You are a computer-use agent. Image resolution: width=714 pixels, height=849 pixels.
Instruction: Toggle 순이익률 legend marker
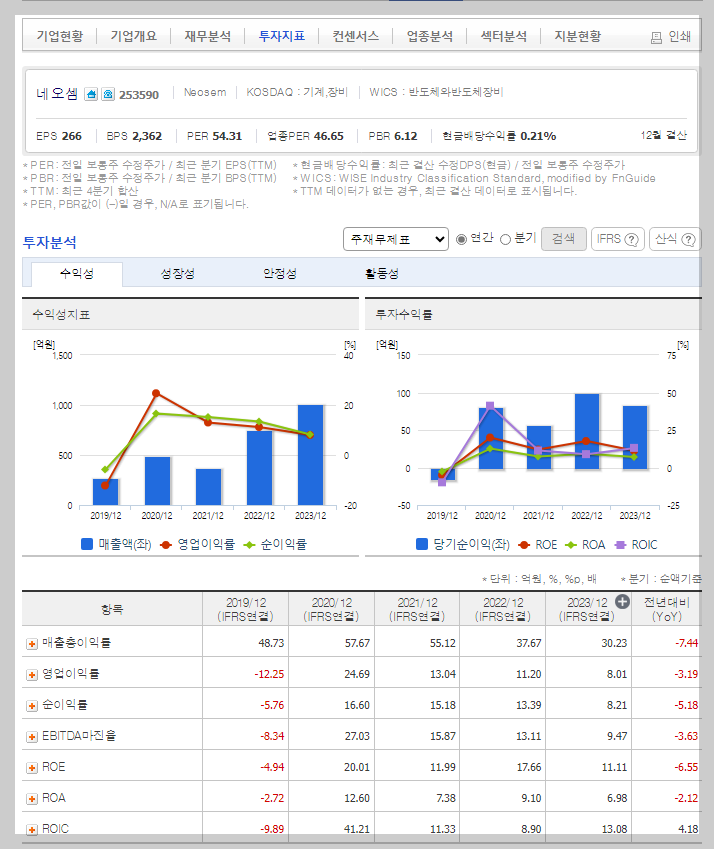point(250,545)
